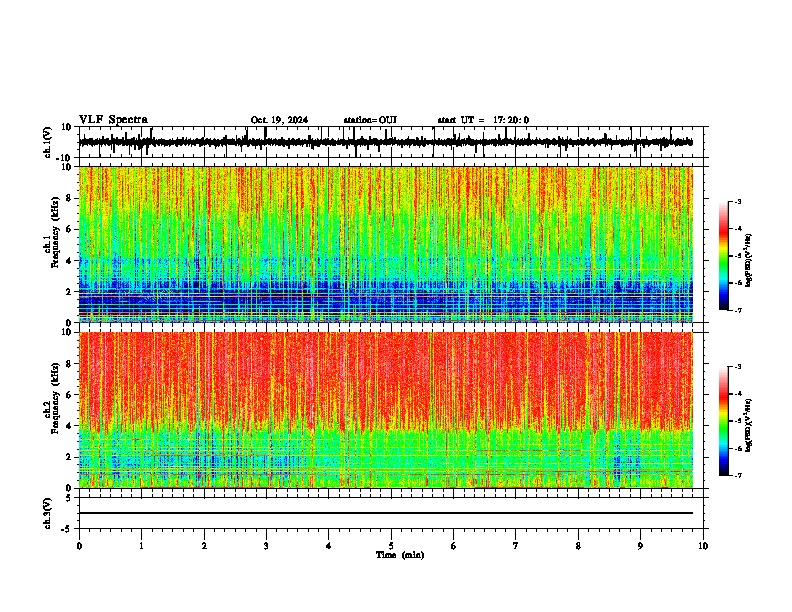This screenshot has height=612, width=792.
Task: Click the "Time (min)" axis title
Action: tap(400, 555)
